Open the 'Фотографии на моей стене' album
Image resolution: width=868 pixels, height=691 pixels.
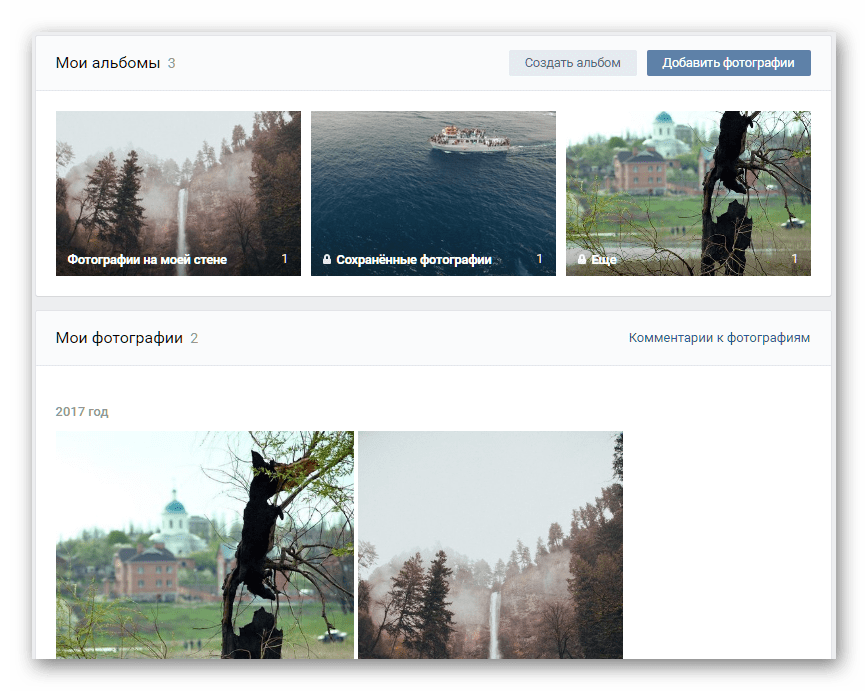pyautogui.click(x=178, y=193)
